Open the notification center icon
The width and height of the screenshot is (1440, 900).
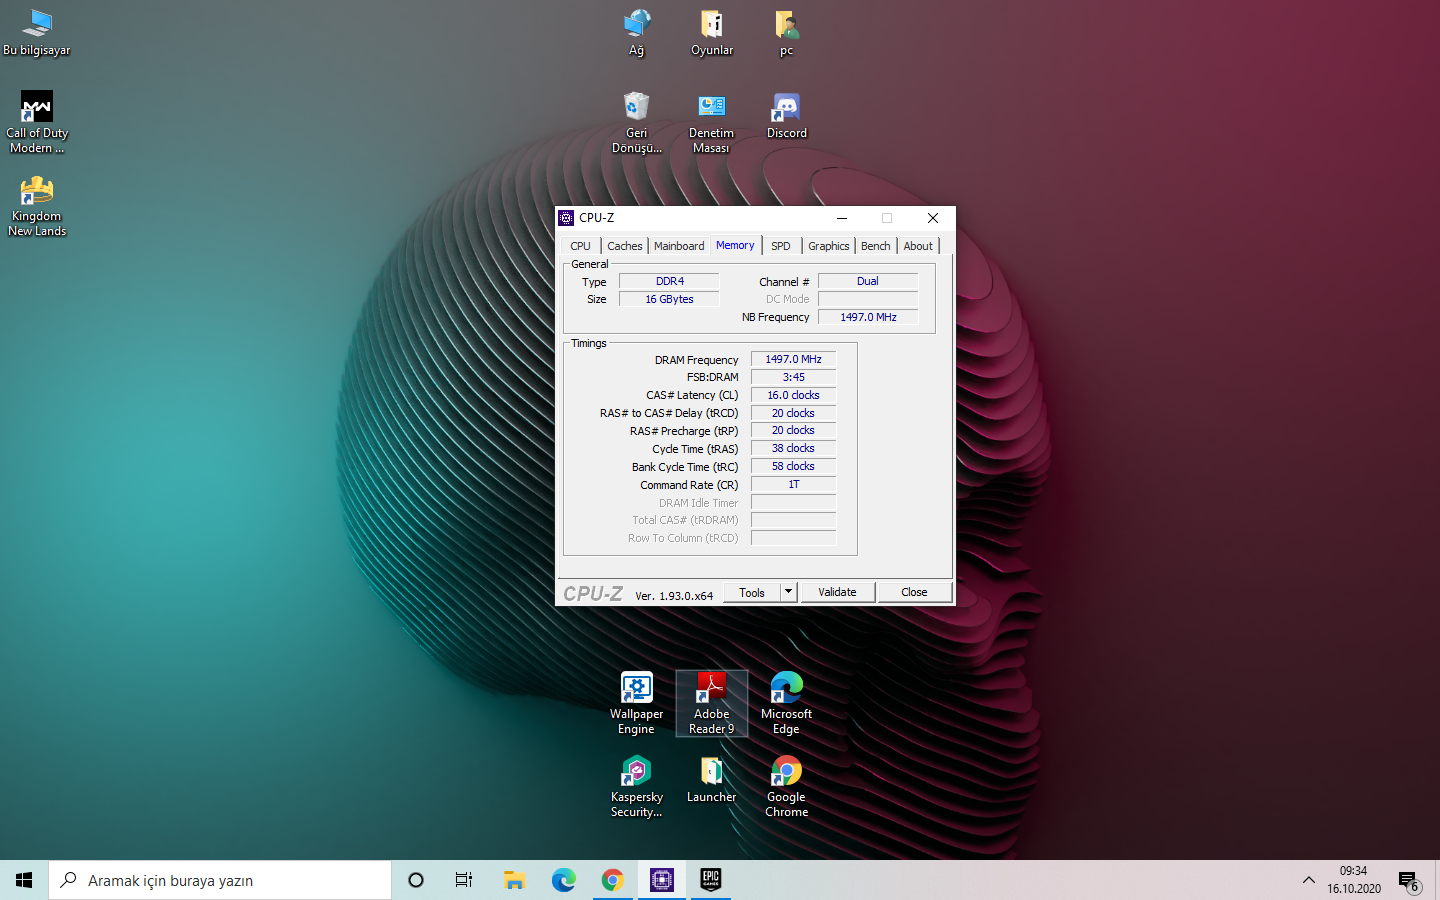tap(1408, 880)
